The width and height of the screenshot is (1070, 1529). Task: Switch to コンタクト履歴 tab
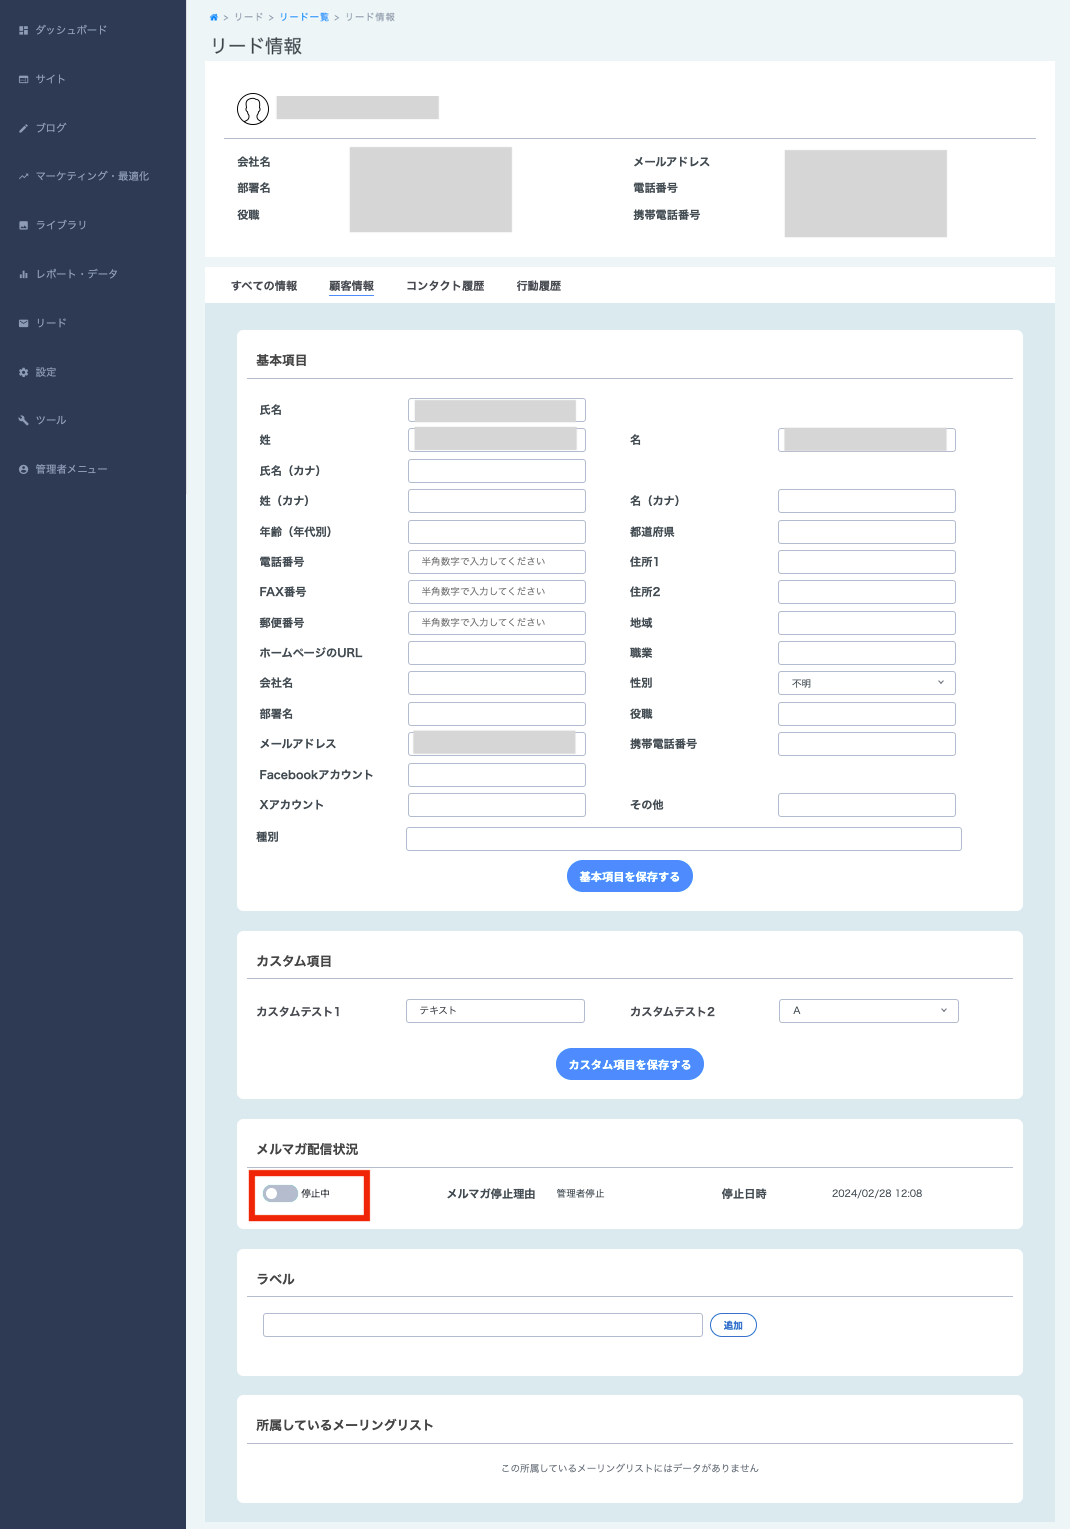tap(445, 286)
